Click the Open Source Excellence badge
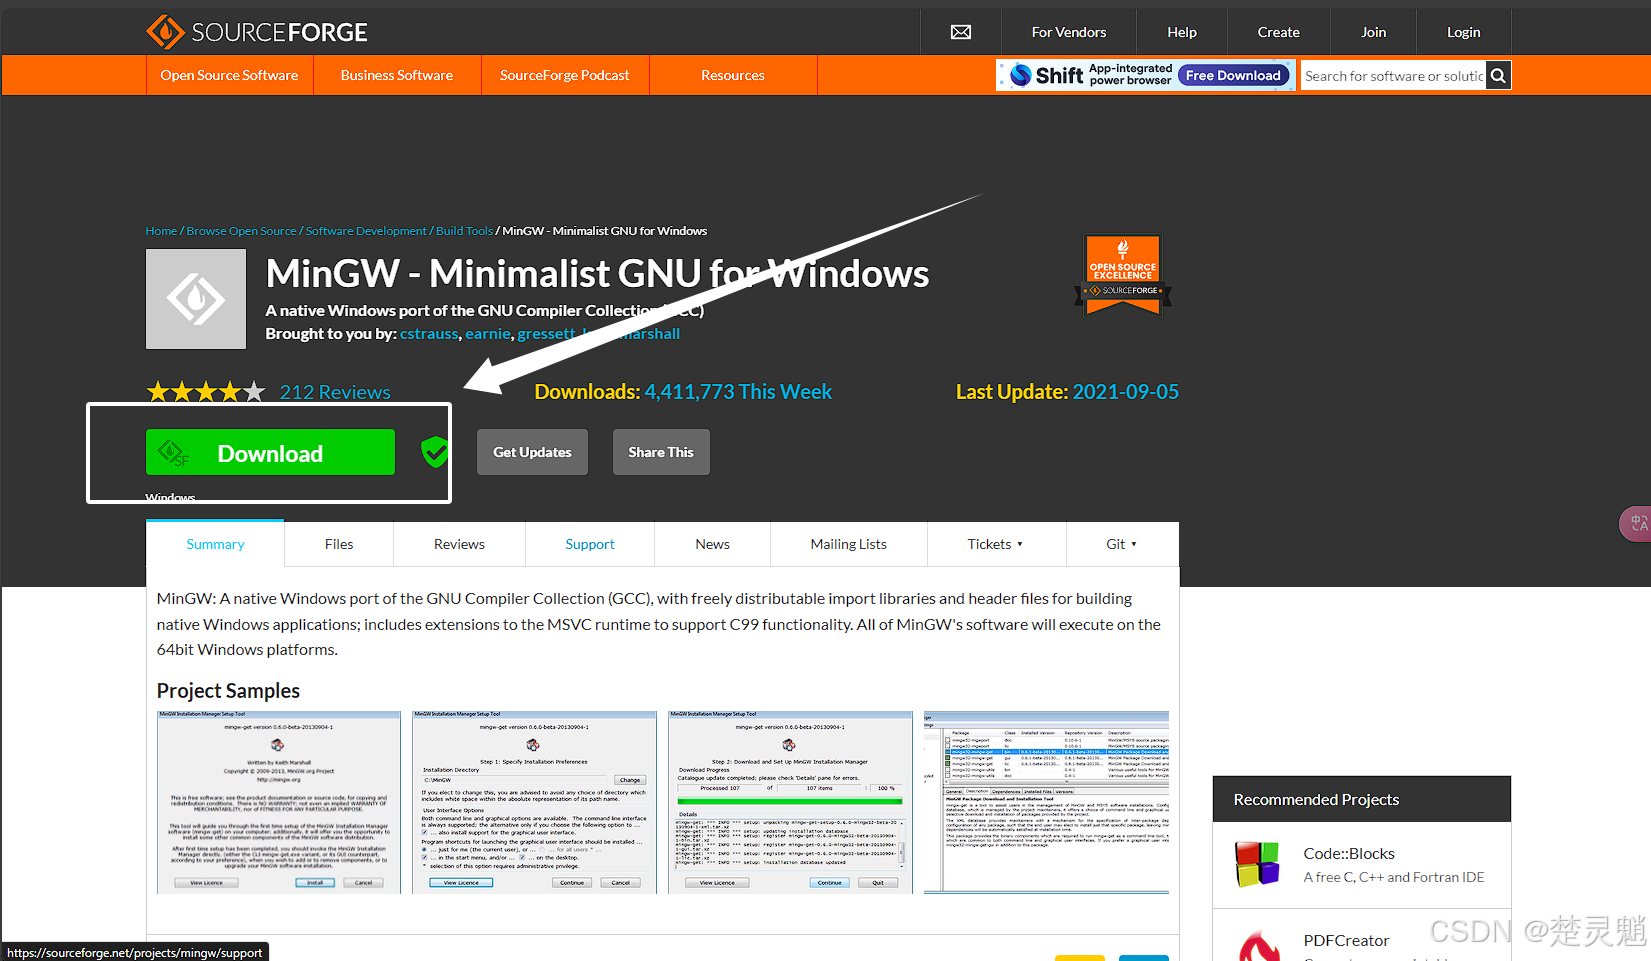This screenshot has width=1651, height=961. click(1123, 276)
